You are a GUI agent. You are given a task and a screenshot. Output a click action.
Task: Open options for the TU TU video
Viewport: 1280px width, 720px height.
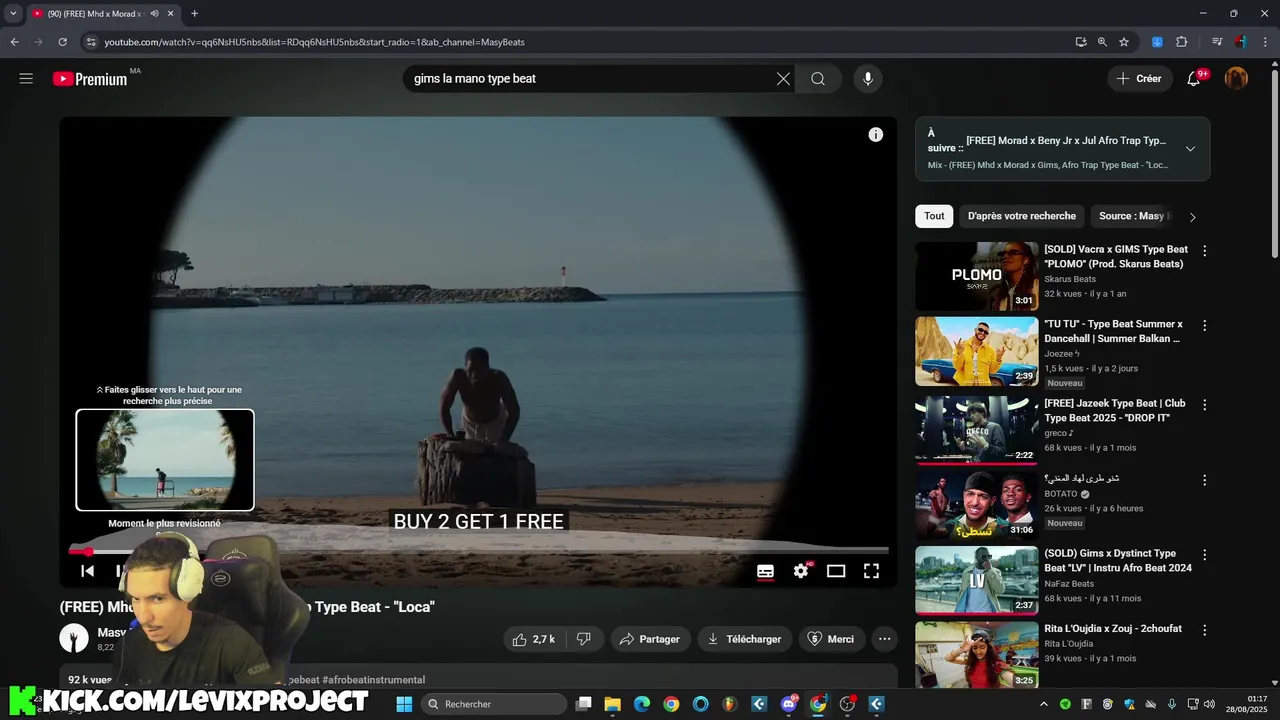pos(1204,326)
